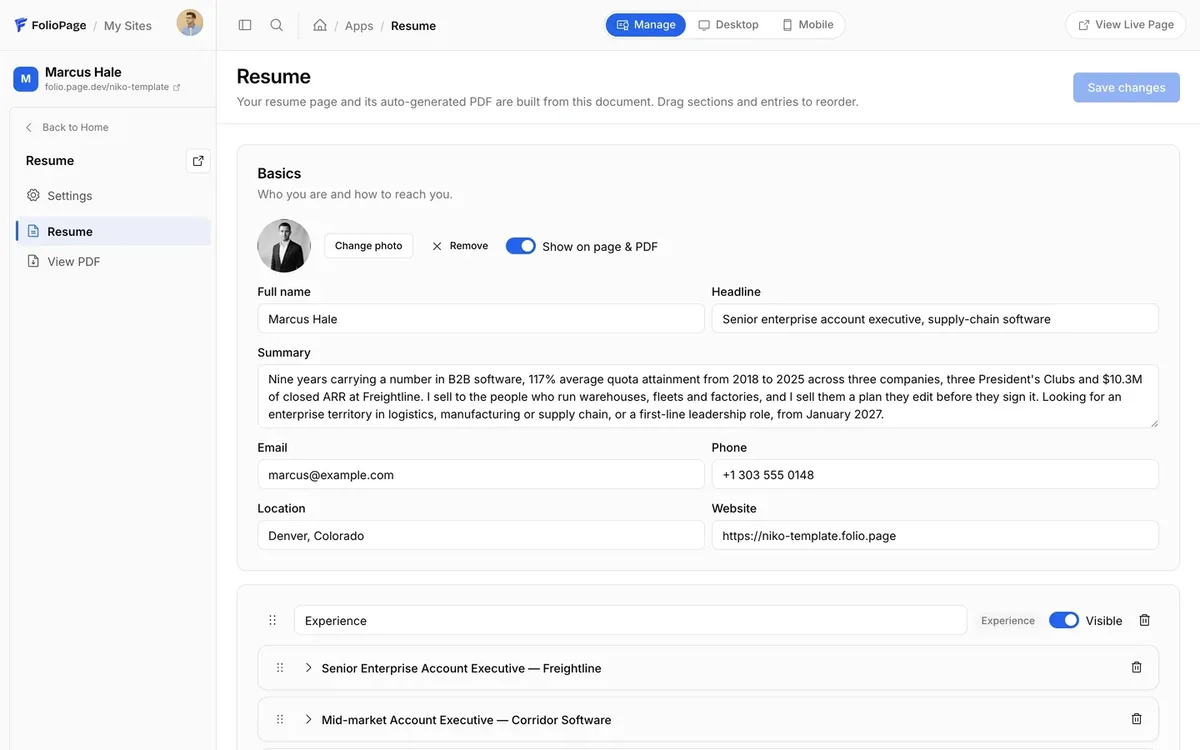Image resolution: width=1200 pixels, height=750 pixels.
Task: Focus the Email field
Action: click(481, 475)
